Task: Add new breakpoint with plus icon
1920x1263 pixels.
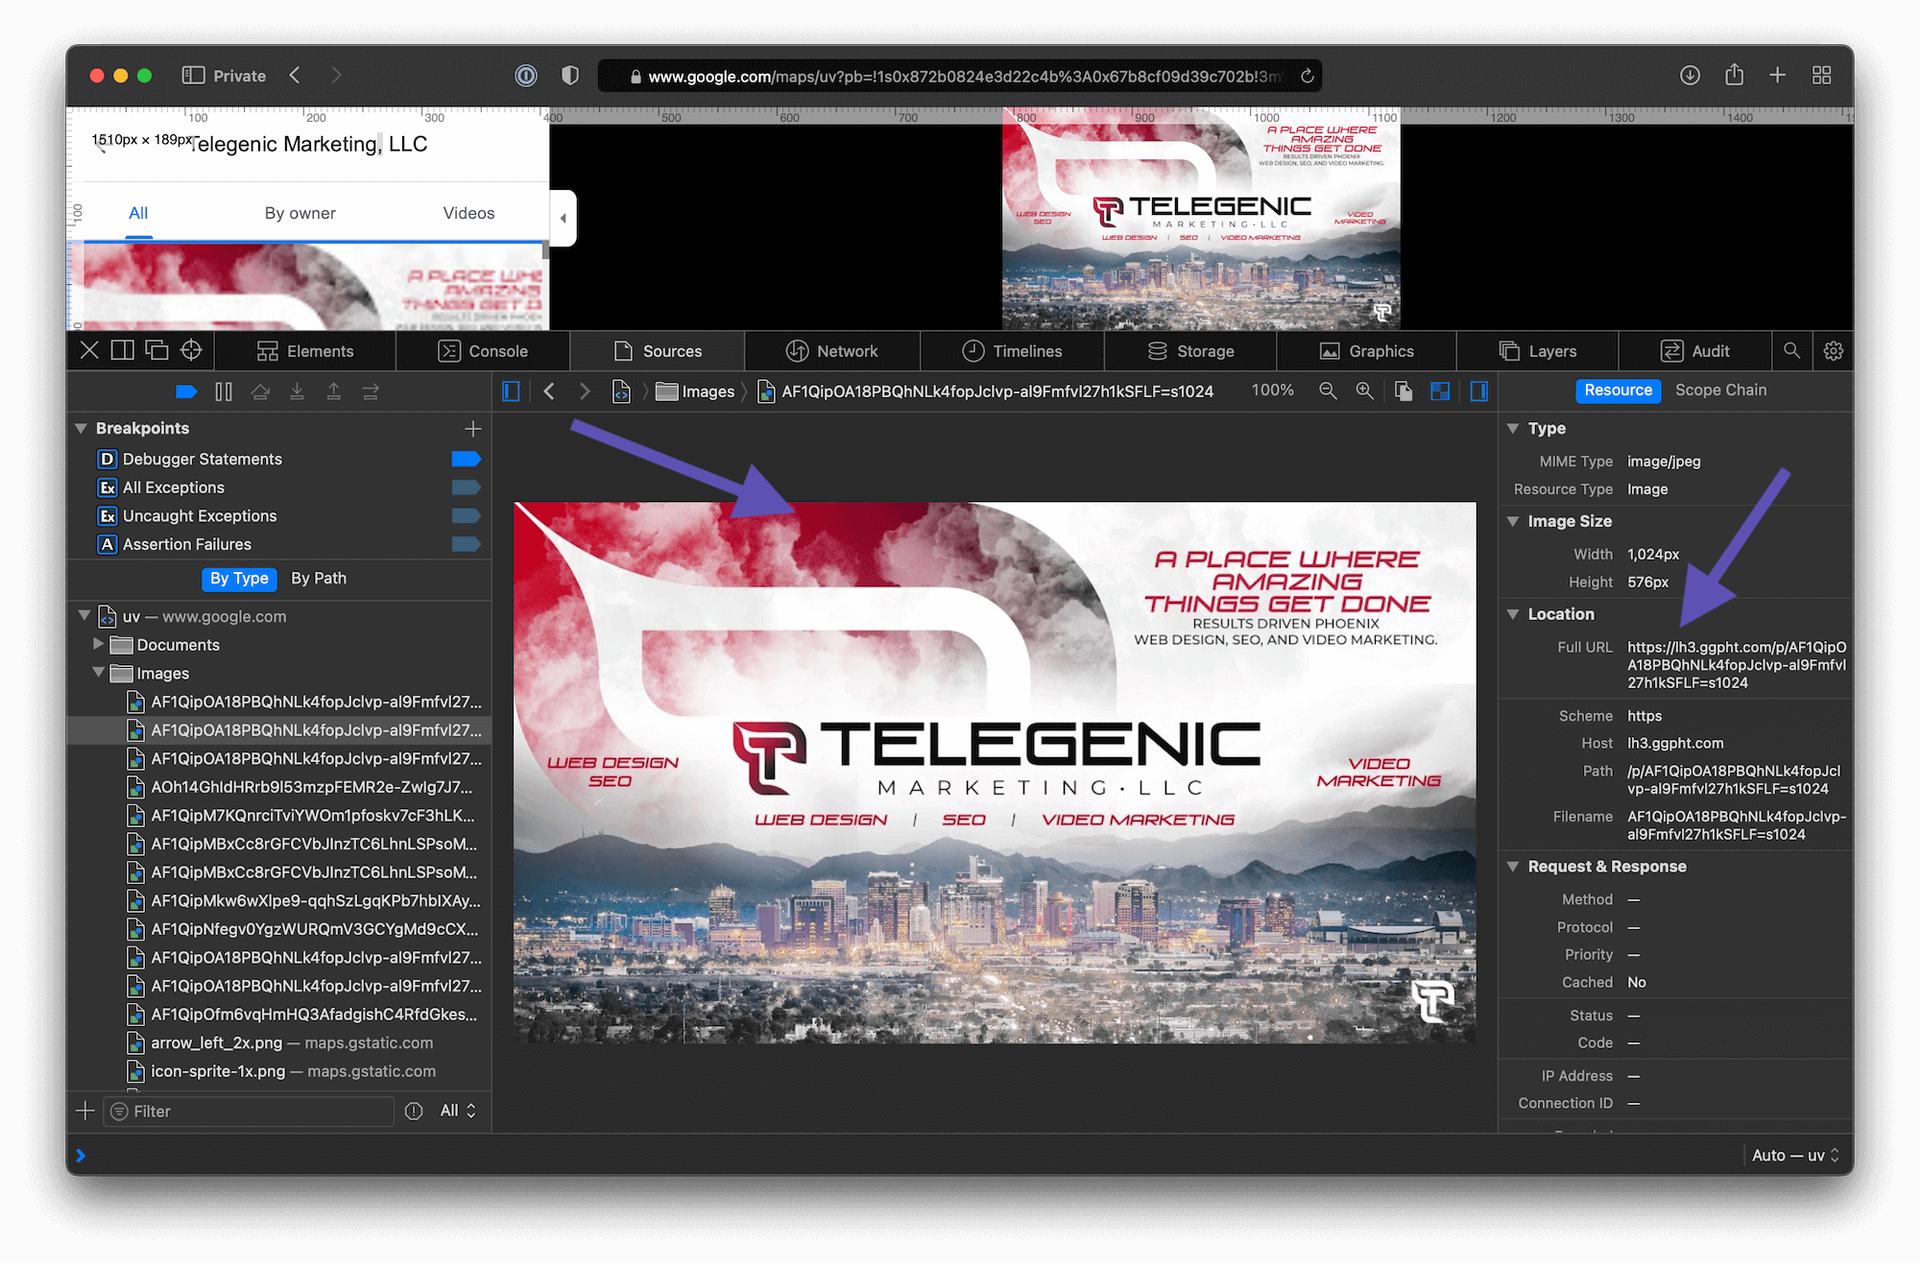Action: 473,428
